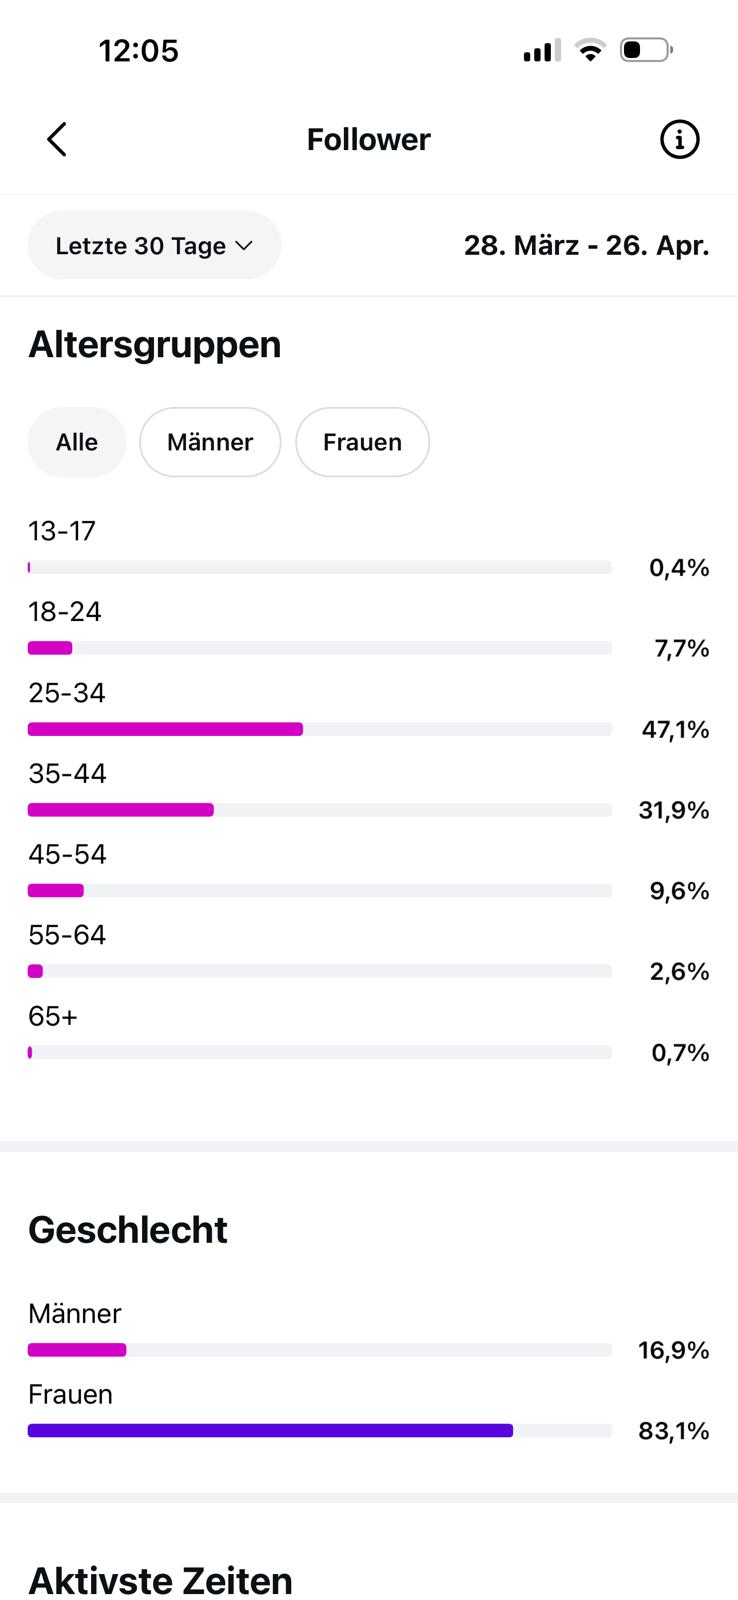The height and width of the screenshot is (1600, 738).
Task: Tap the 35-44 age group bar
Action: tap(121, 810)
